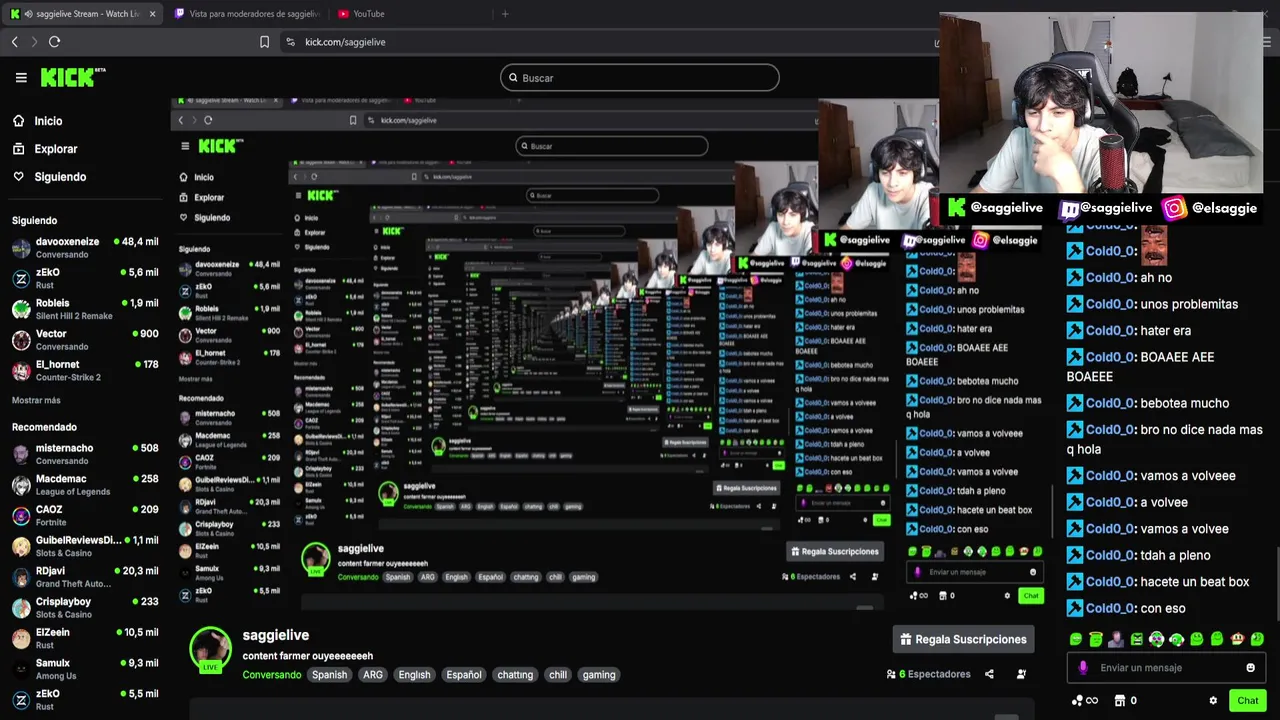
Task: Reload the page with the refresh icon
Action: click(54, 42)
